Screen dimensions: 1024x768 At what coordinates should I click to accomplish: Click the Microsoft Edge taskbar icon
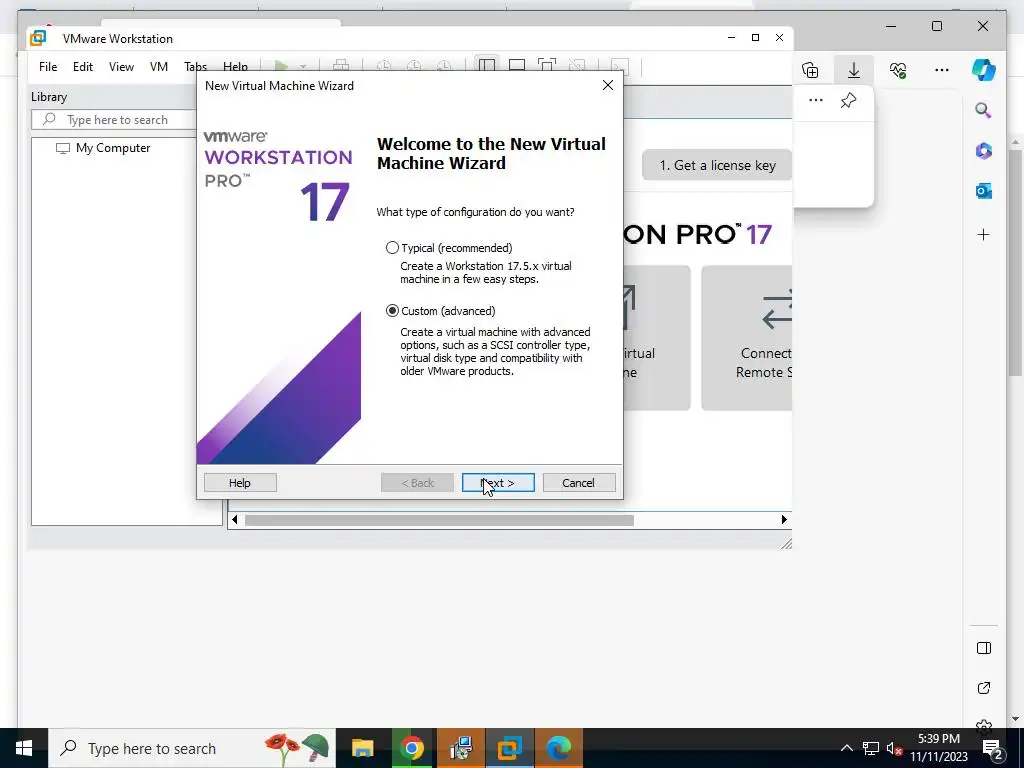click(x=558, y=748)
